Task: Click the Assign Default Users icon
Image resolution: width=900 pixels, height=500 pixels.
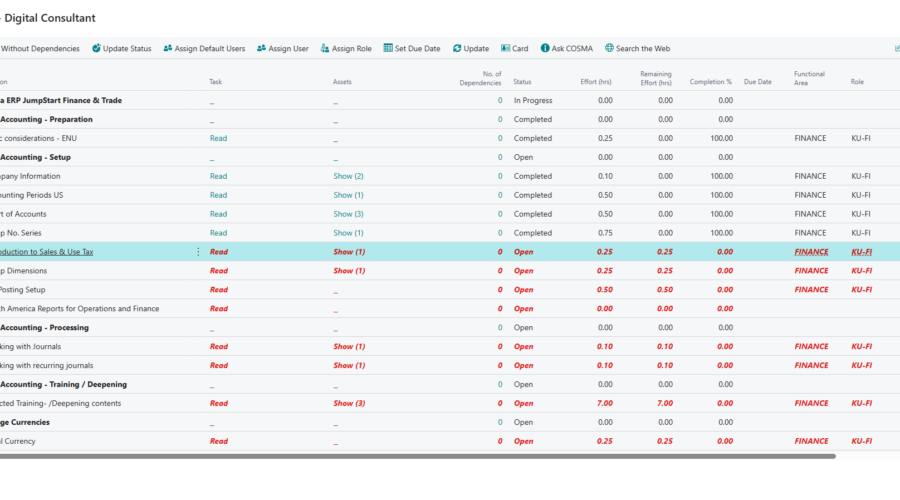Action: [168, 48]
